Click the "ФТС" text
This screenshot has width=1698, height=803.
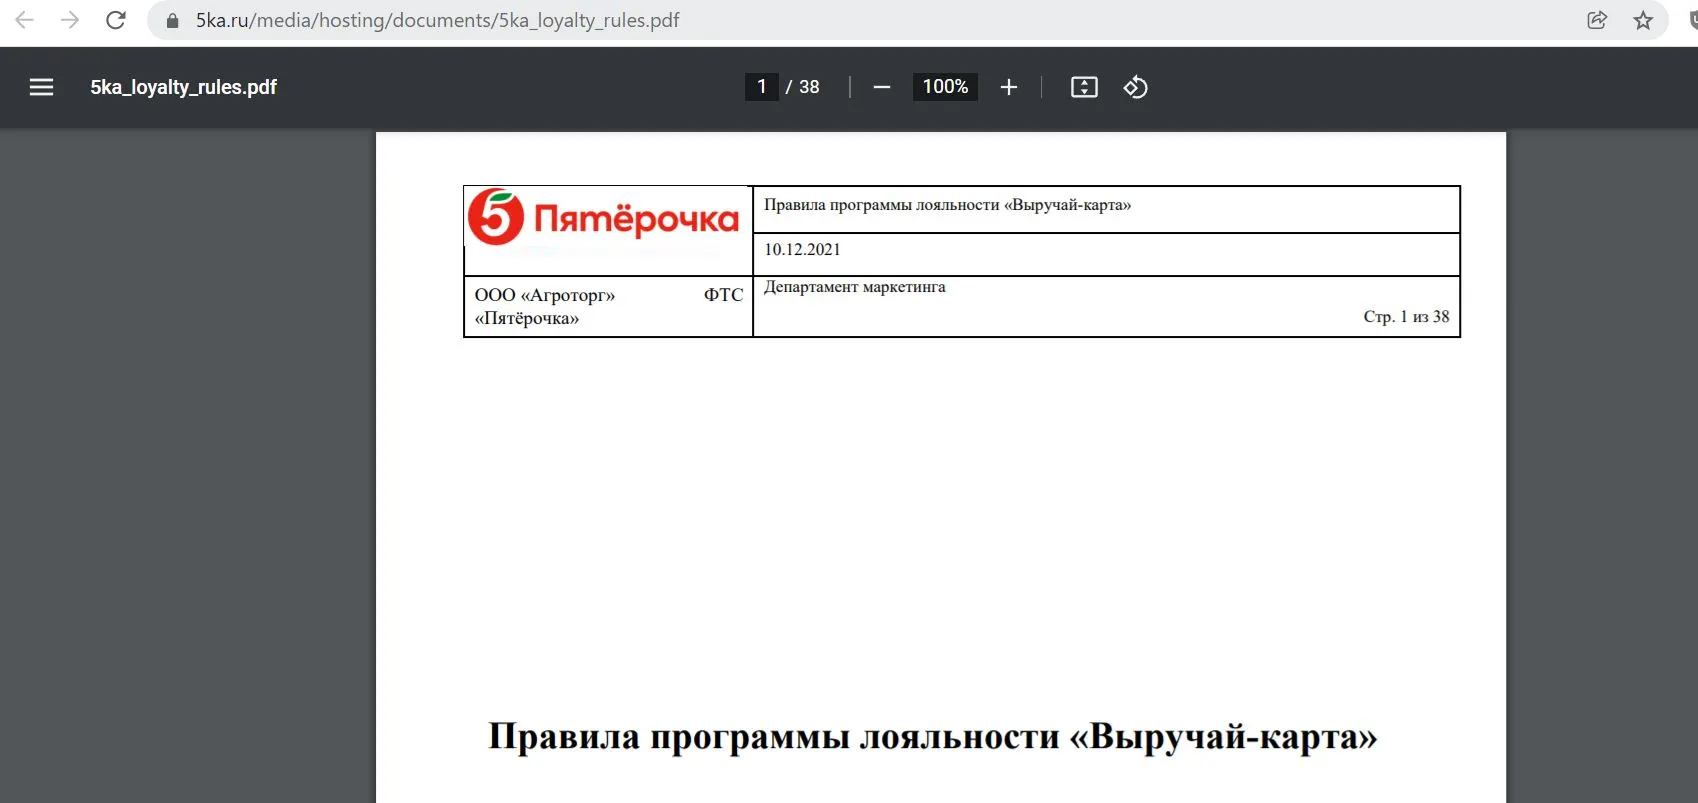point(723,295)
